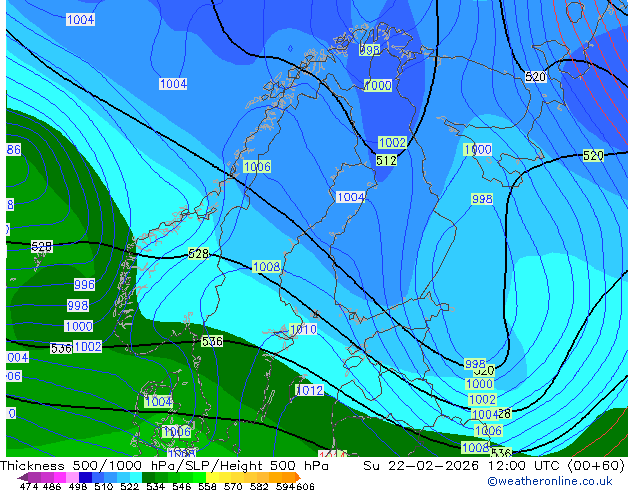634x490 pixels.
Task: Click the bright magenta legend swatch
Action: 59,477
